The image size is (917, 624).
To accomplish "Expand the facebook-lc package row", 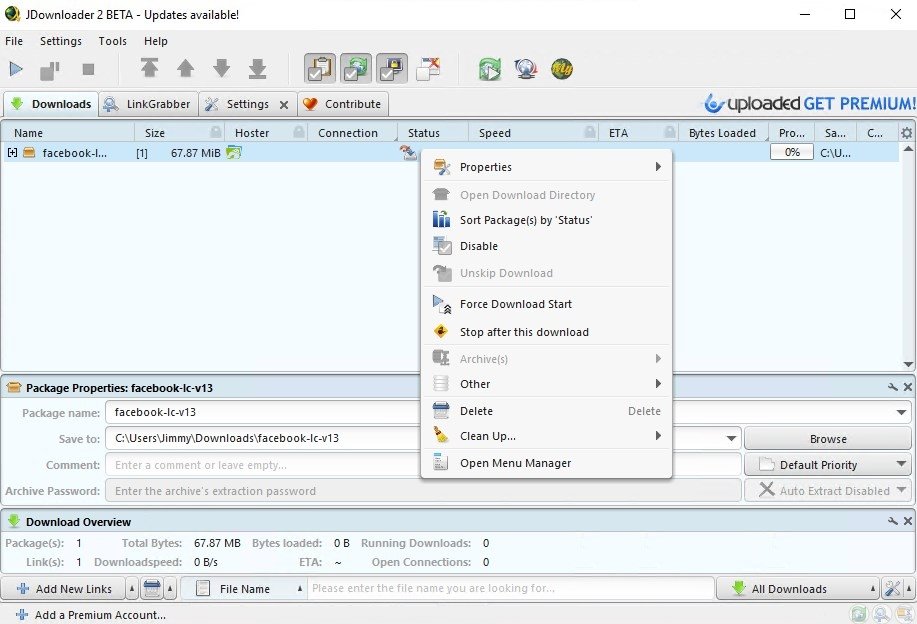I will 12,153.
